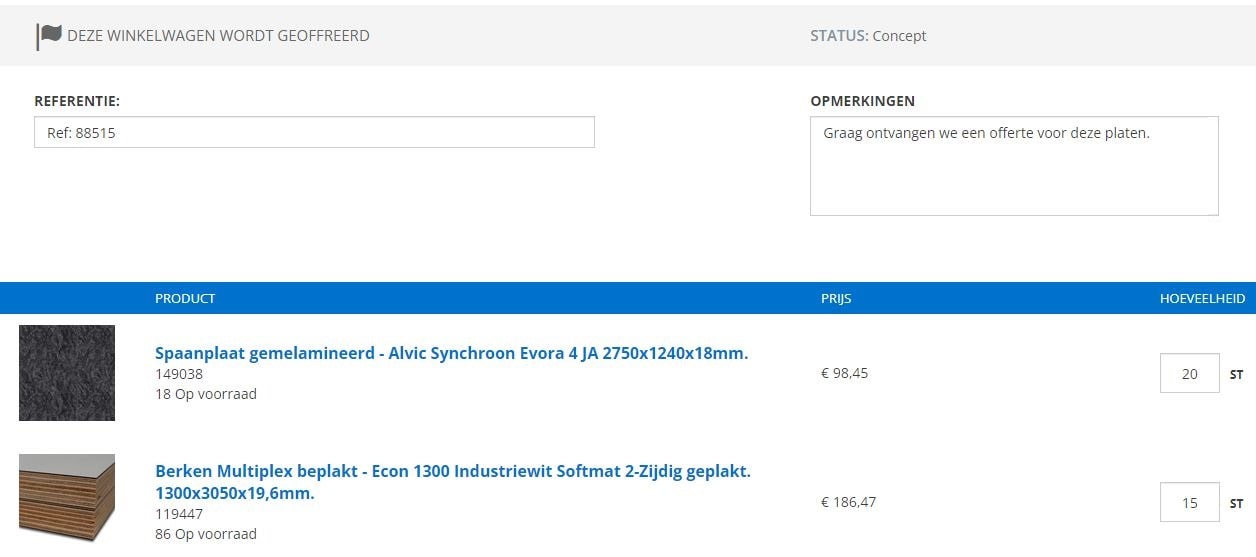Click the HOEVEELHEID column header
This screenshot has height=557, width=1256.
click(1202, 298)
